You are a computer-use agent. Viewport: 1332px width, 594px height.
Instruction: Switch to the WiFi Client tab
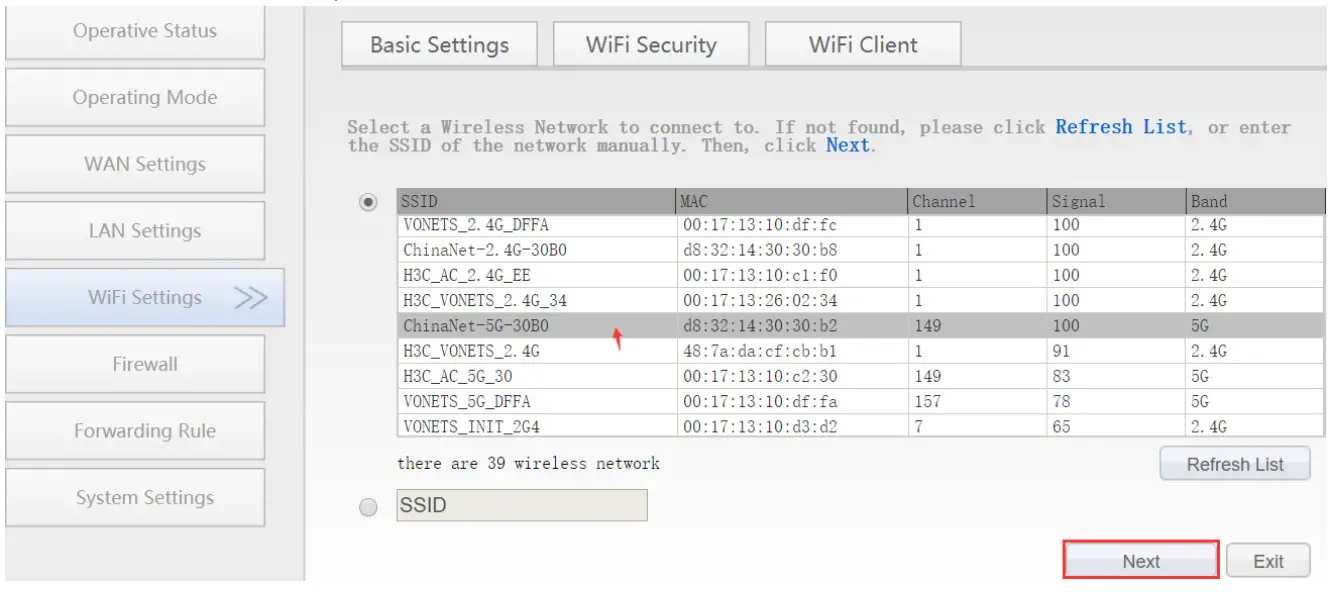point(862,43)
